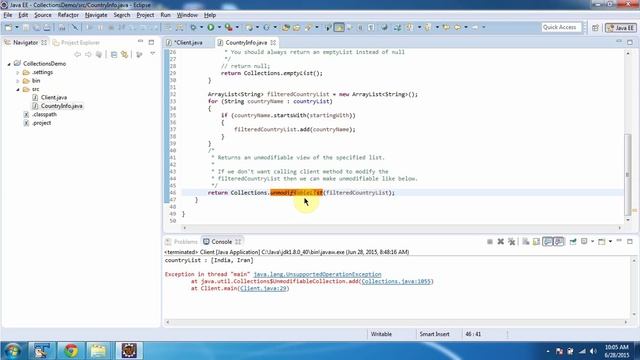Click the Run Last Tool (external tools) icon
This screenshot has height=360, width=640.
coord(229,27)
